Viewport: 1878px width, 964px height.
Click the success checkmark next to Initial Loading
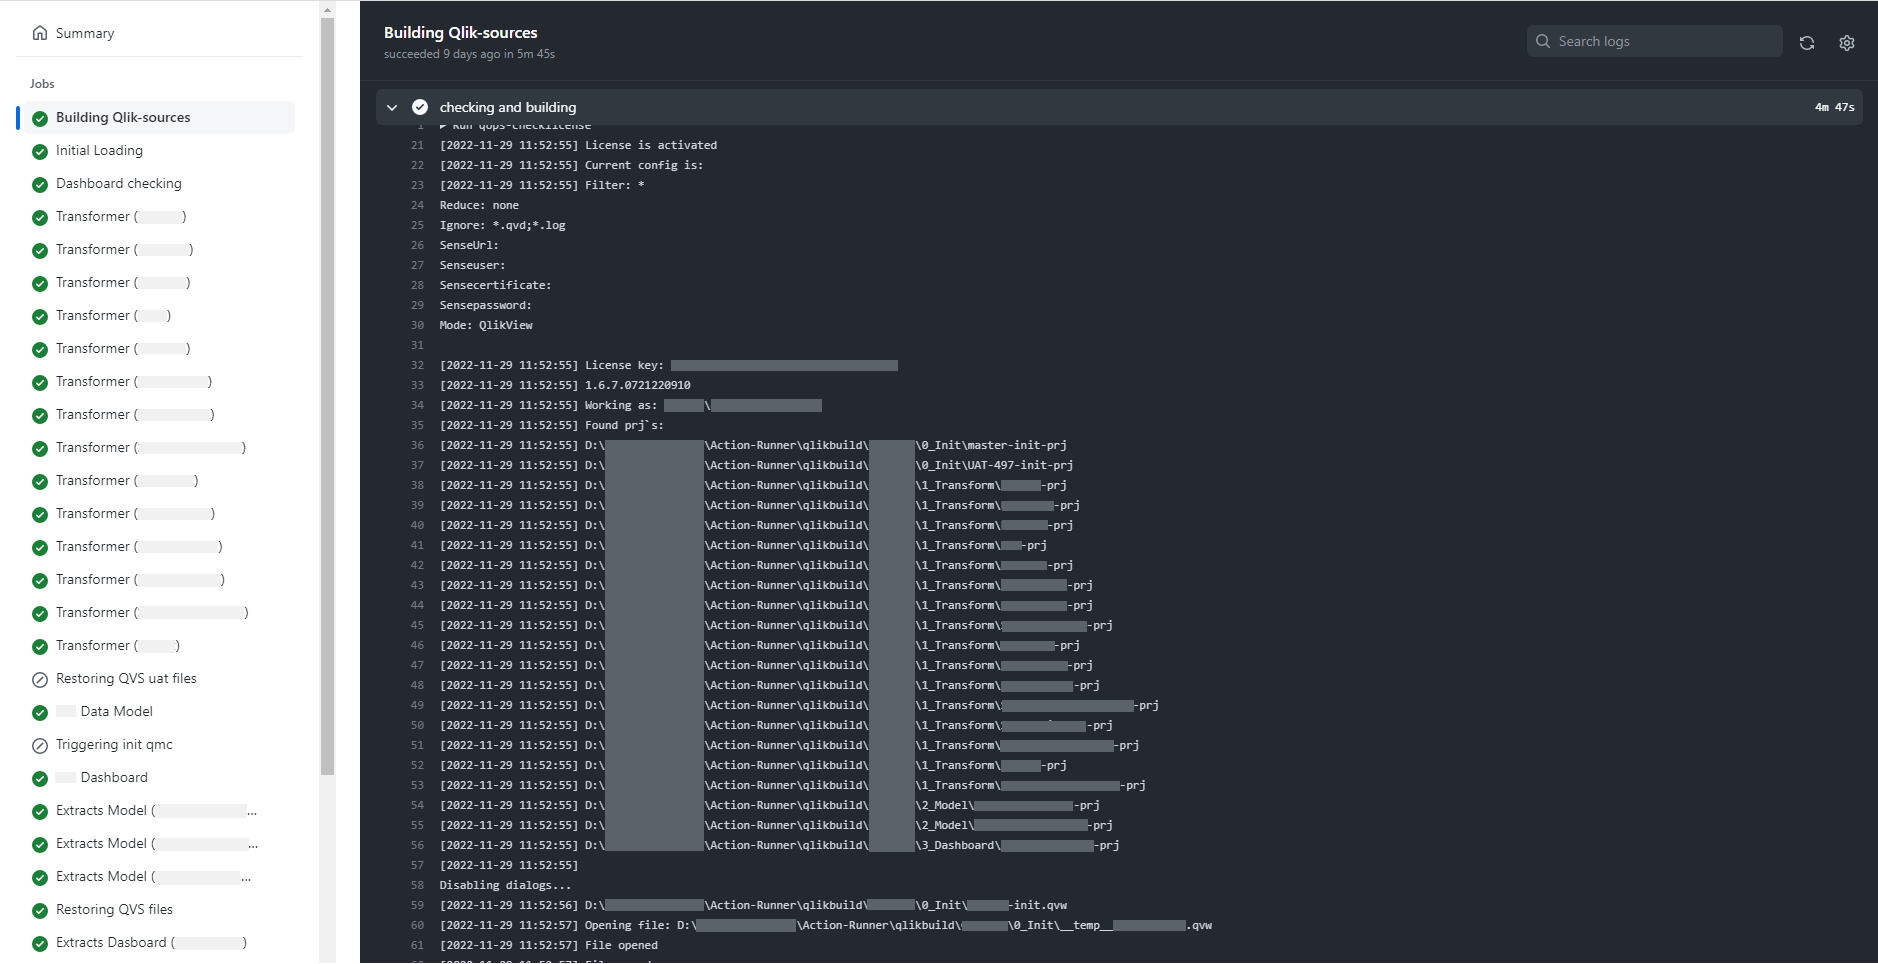click(x=40, y=151)
